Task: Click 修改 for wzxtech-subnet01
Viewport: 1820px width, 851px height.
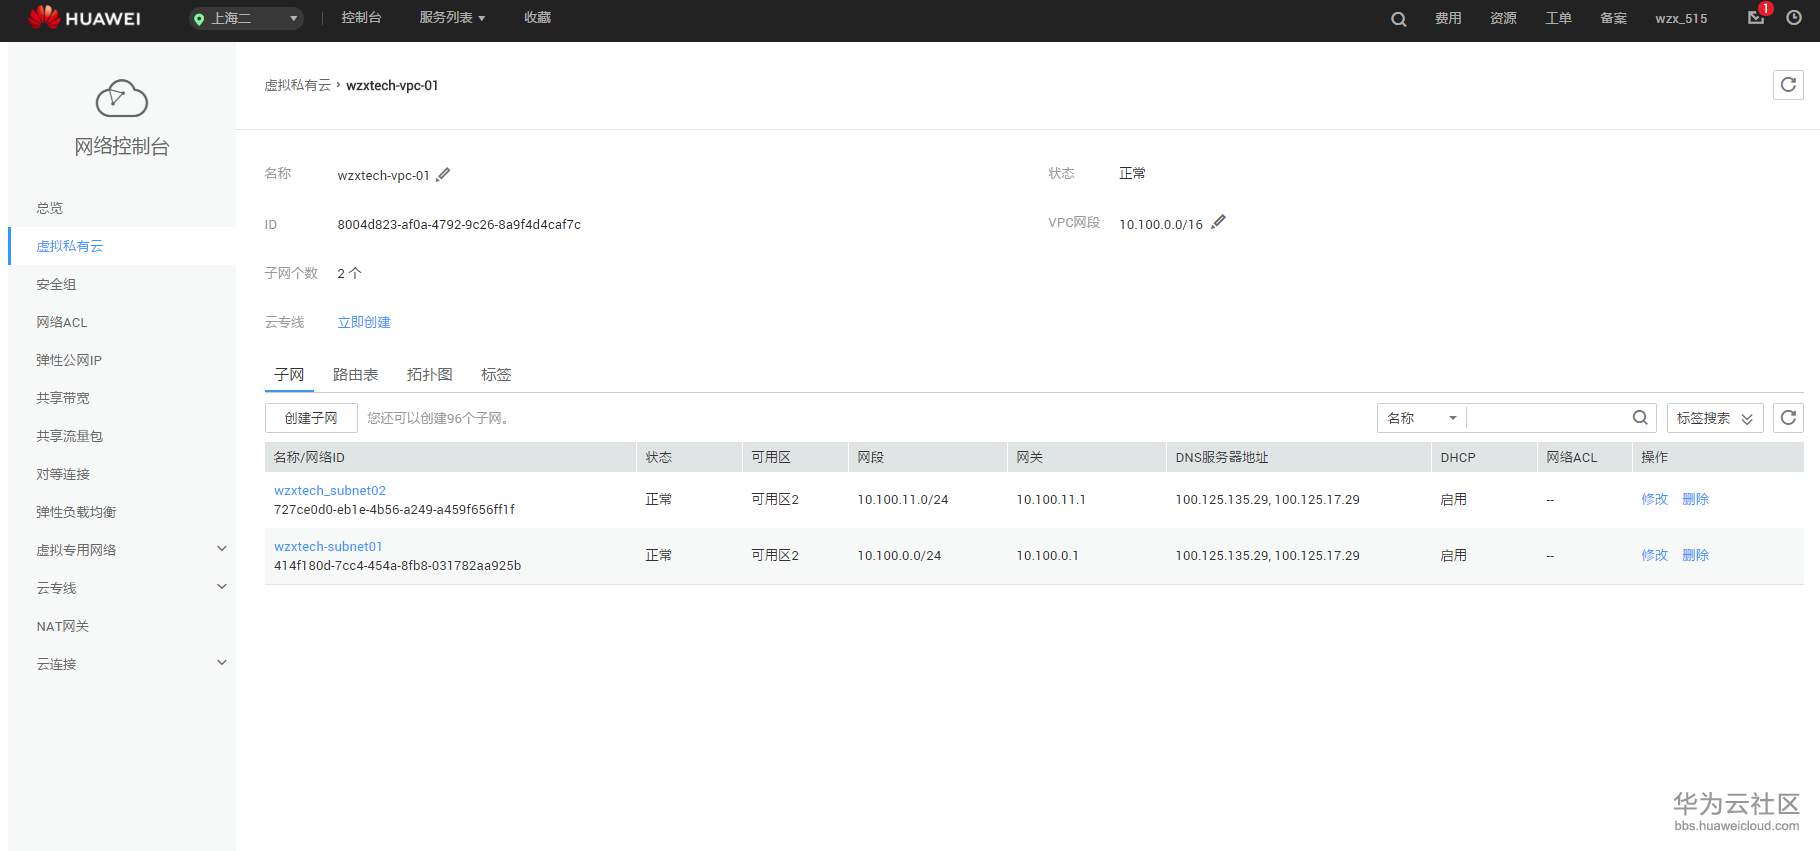Action: click(x=1654, y=555)
